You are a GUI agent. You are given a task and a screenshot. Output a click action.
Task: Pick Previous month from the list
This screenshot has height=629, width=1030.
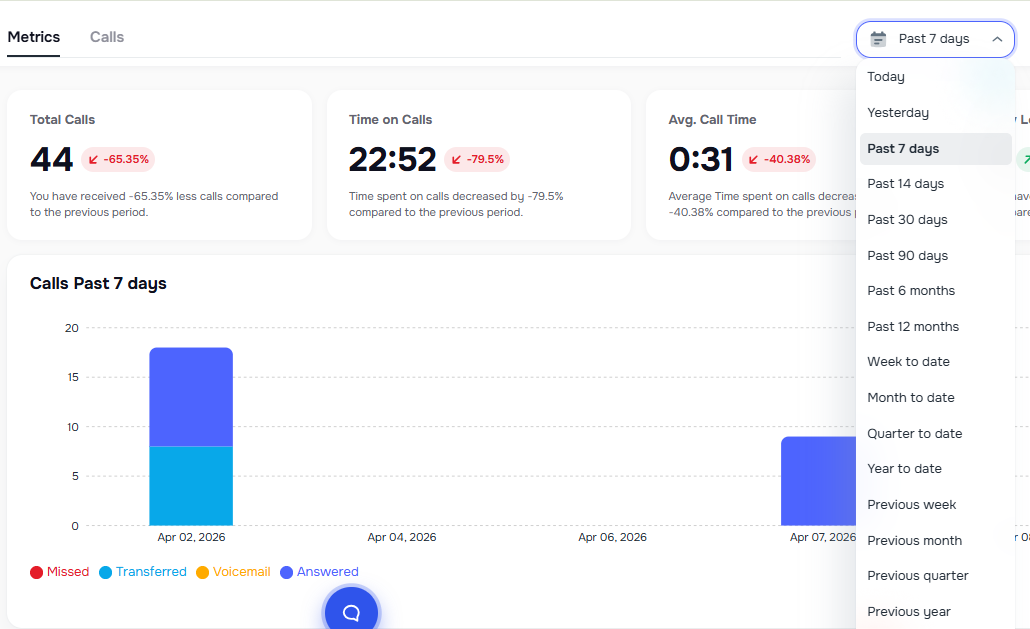click(914, 540)
